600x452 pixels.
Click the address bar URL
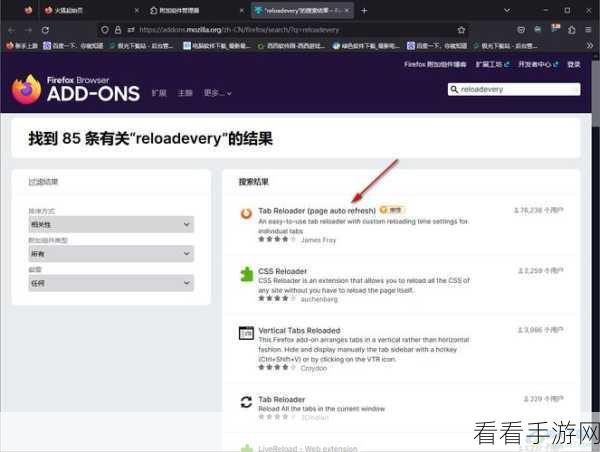[239, 30]
